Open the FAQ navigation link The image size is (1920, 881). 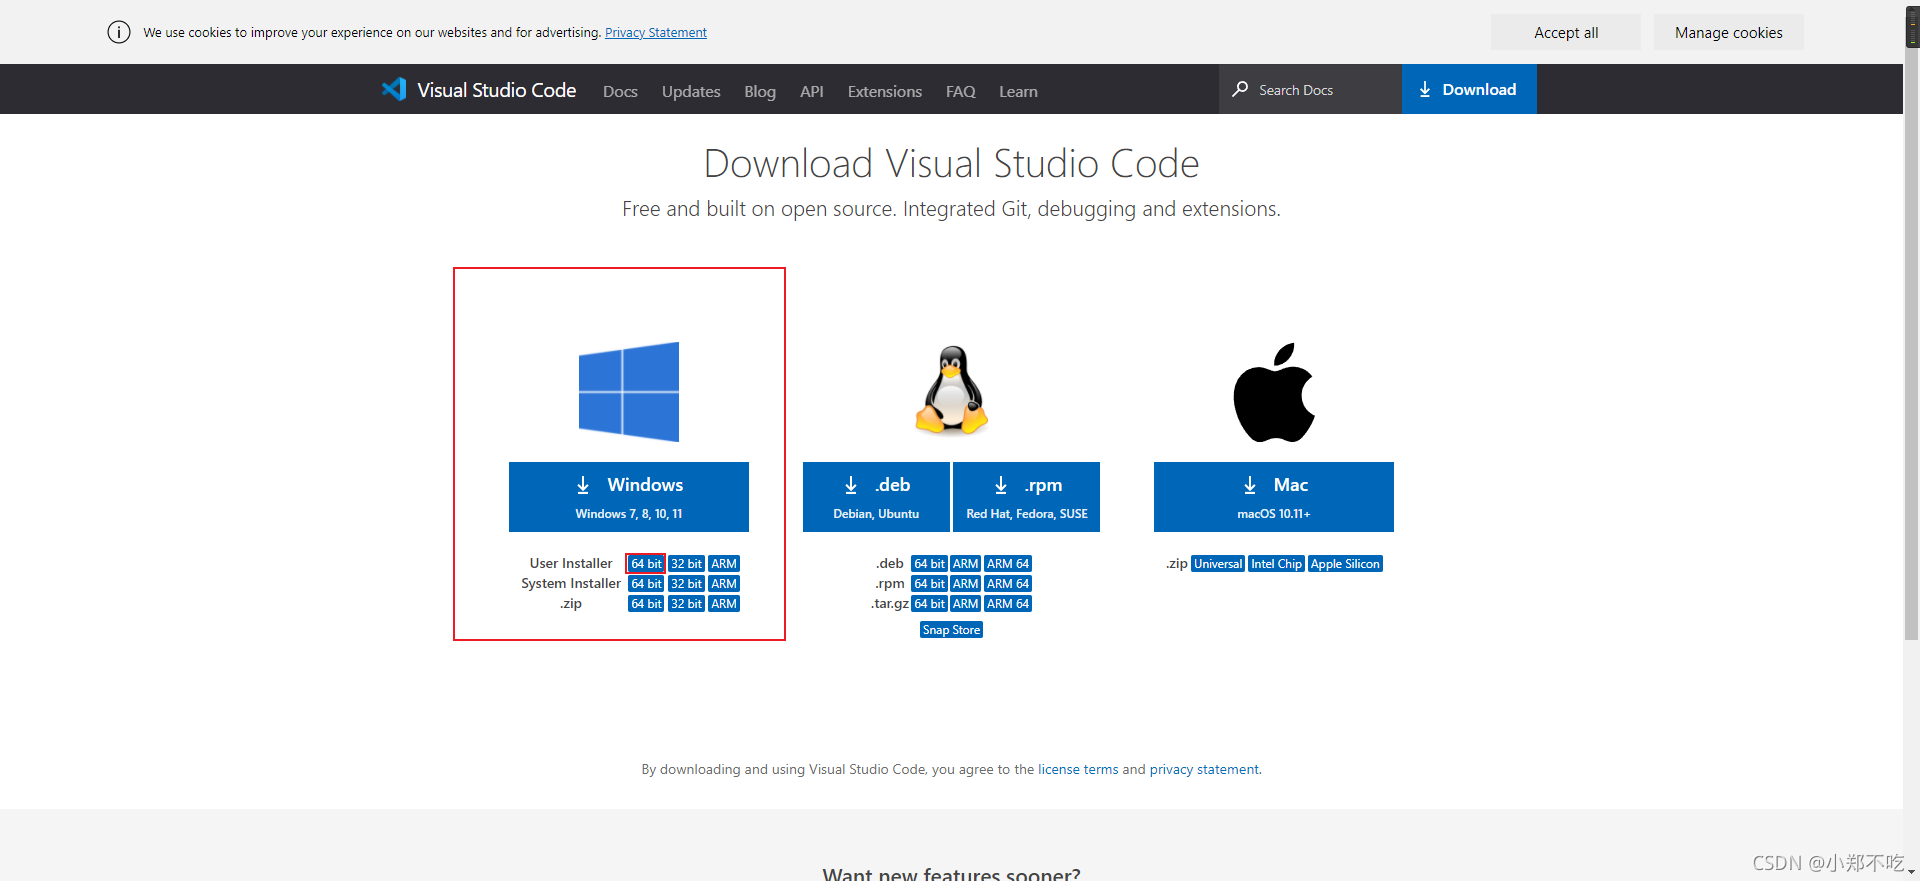(x=961, y=91)
